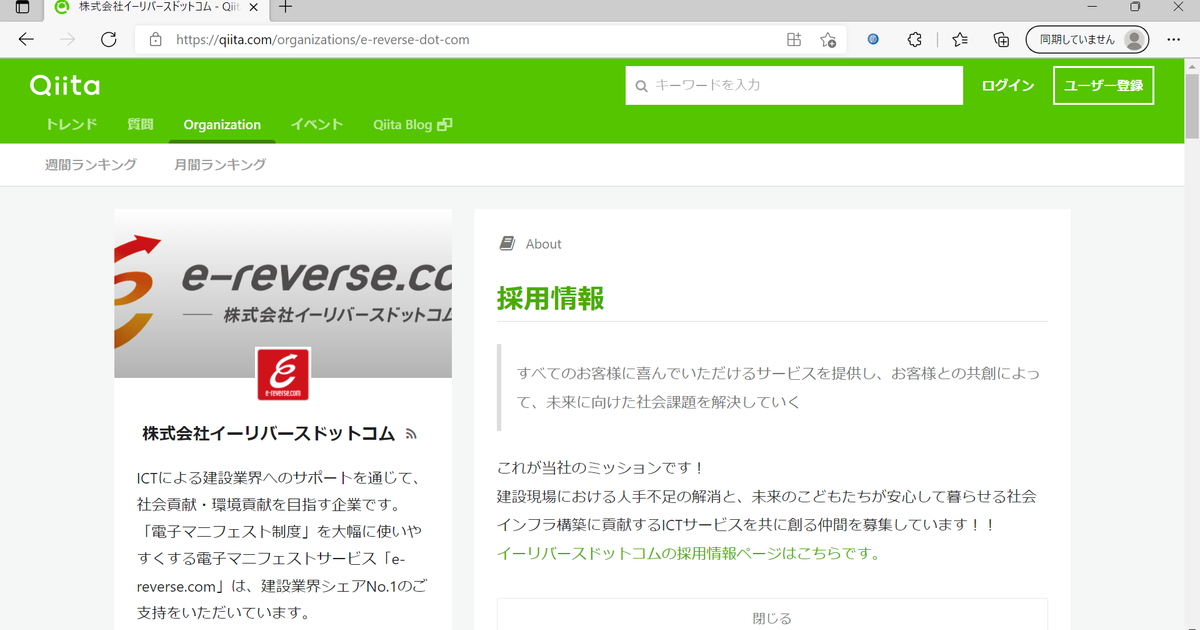Click the external link icon next to Qiita Blog
Viewport: 1200px width, 630px height.
[x=445, y=125]
